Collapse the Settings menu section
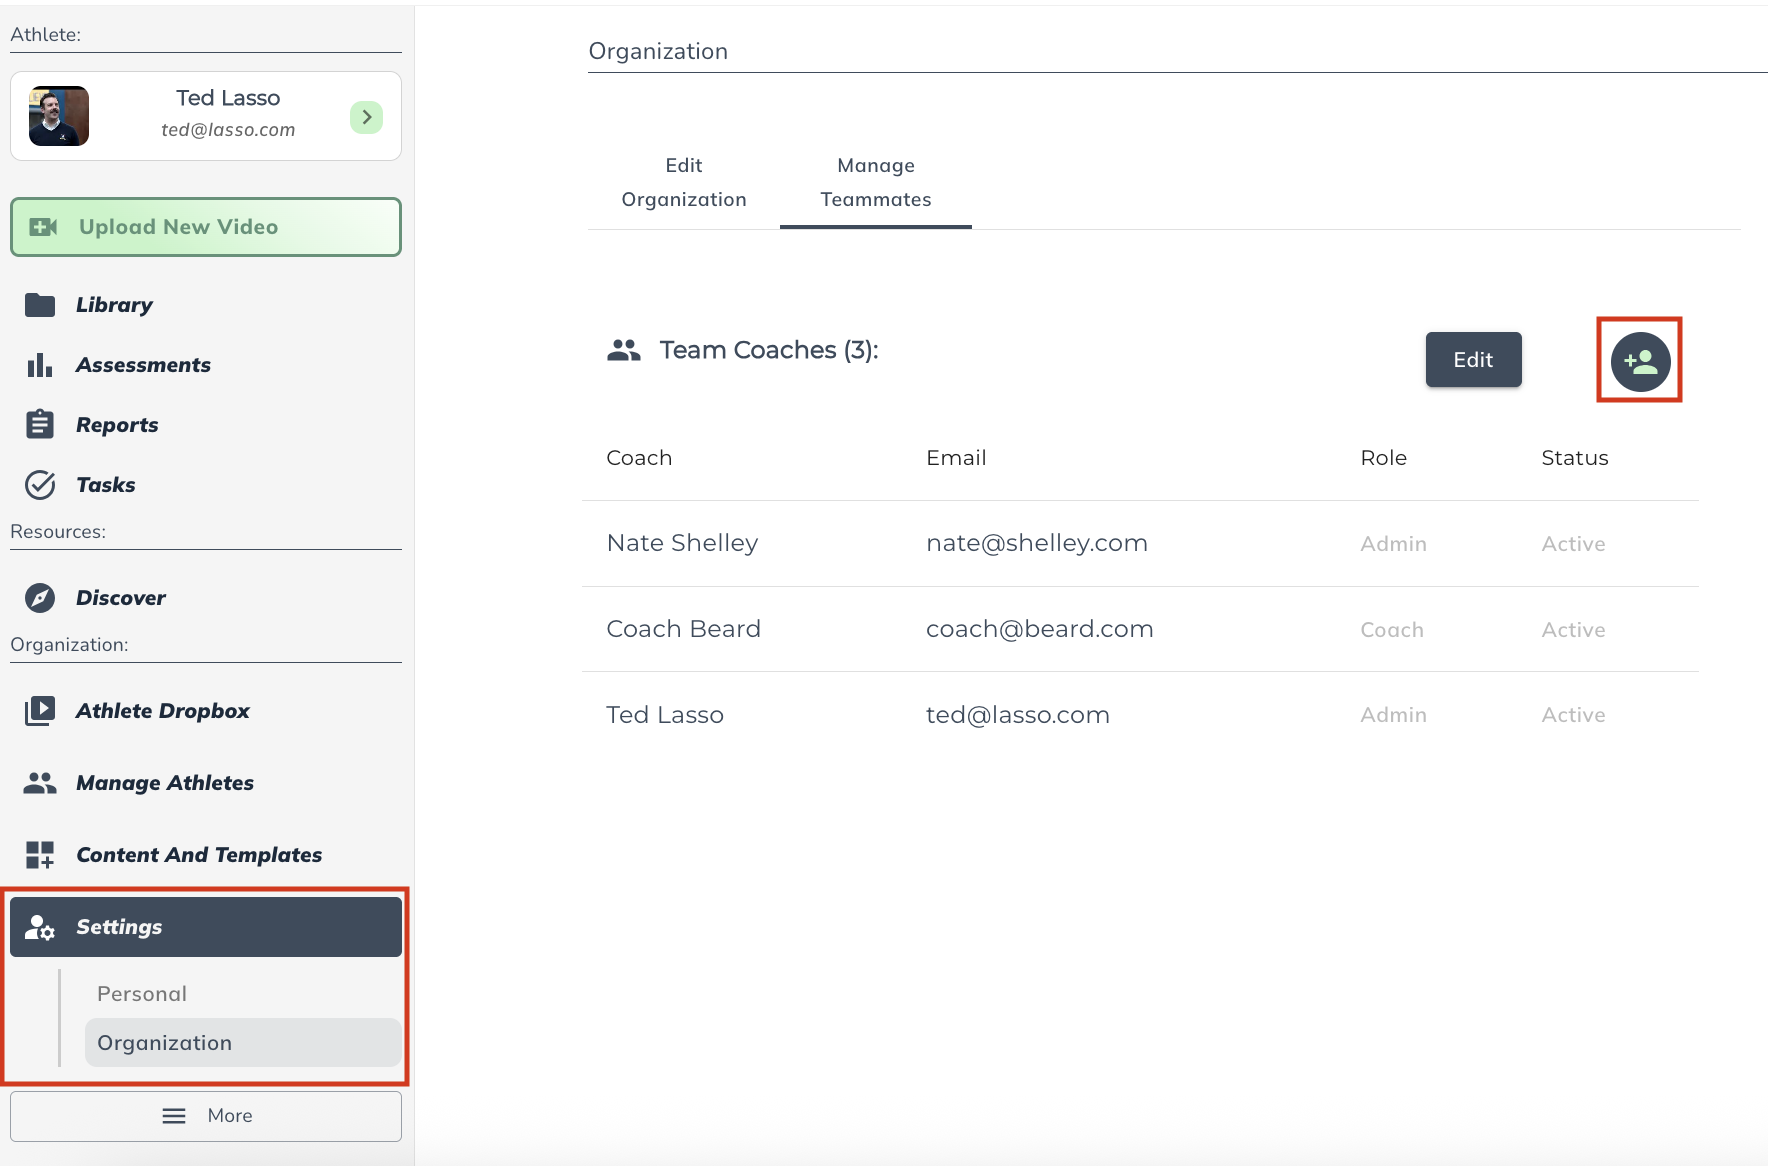Image resolution: width=1768 pixels, height=1166 pixels. click(x=205, y=927)
